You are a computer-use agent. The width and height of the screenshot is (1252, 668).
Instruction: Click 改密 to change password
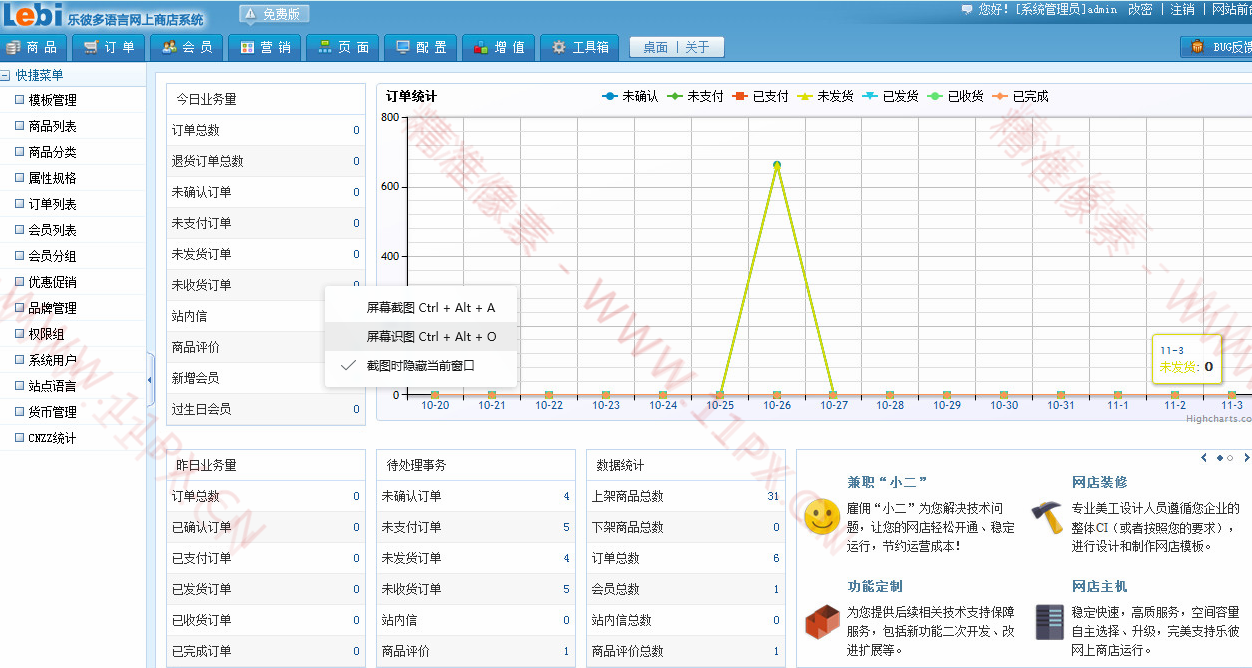[1140, 9]
